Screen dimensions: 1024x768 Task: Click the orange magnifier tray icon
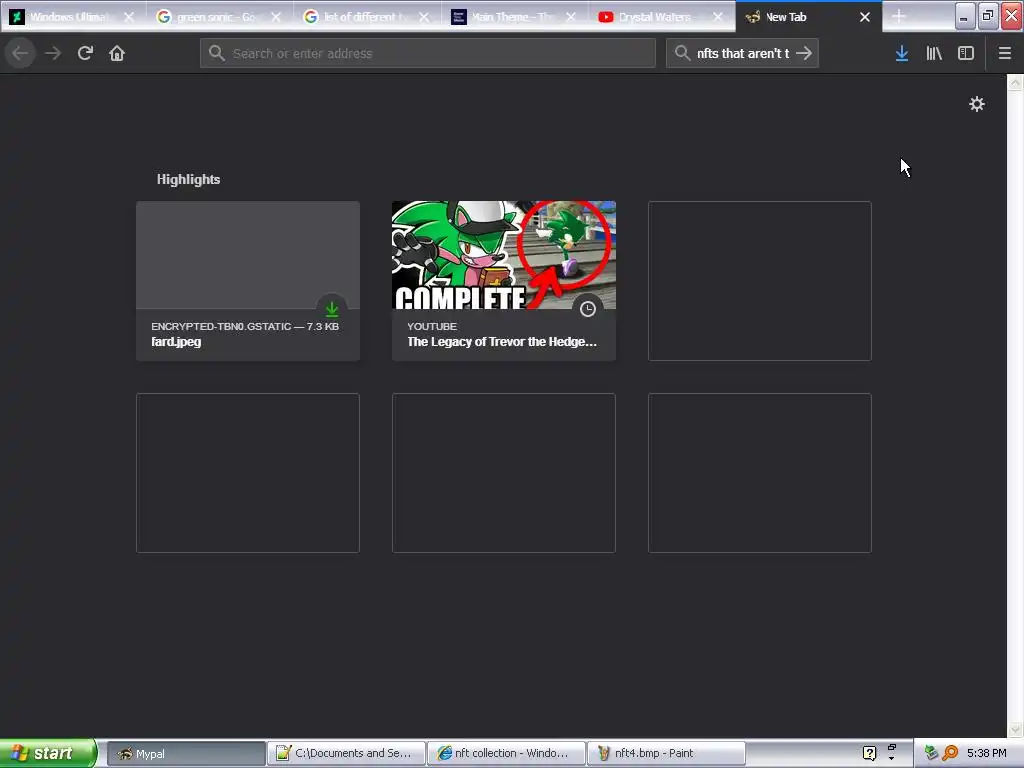950,753
